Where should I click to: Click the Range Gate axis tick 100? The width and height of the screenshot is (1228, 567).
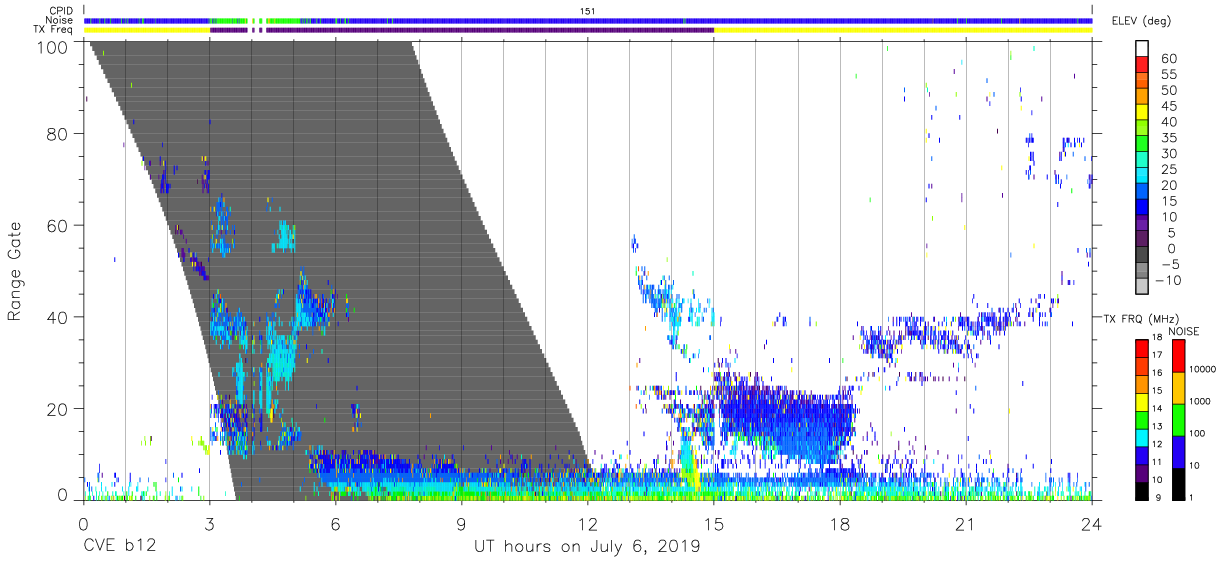[x=52, y=46]
